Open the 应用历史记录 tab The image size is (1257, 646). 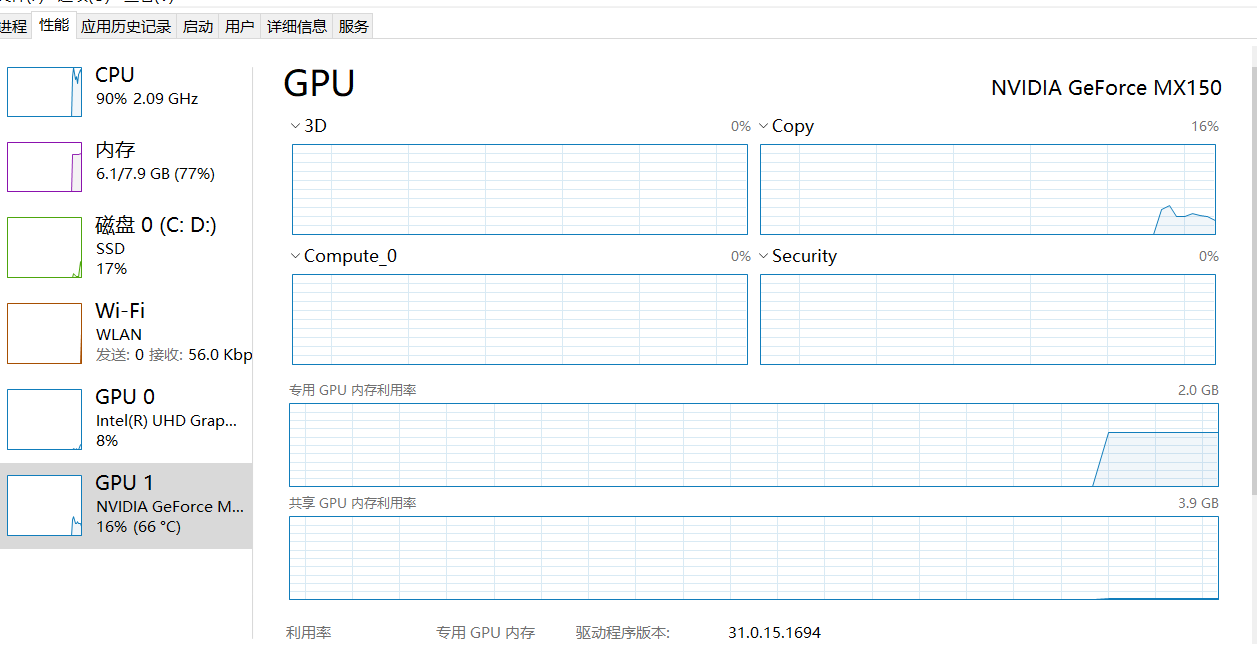pyautogui.click(x=125, y=25)
